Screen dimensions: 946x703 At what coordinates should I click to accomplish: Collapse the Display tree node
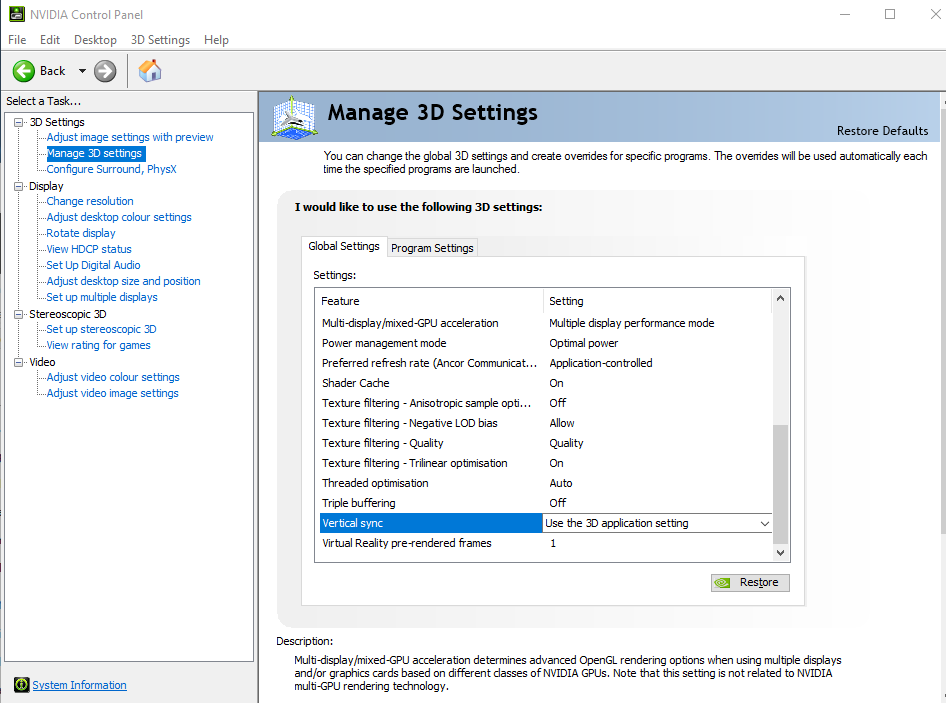[19, 186]
